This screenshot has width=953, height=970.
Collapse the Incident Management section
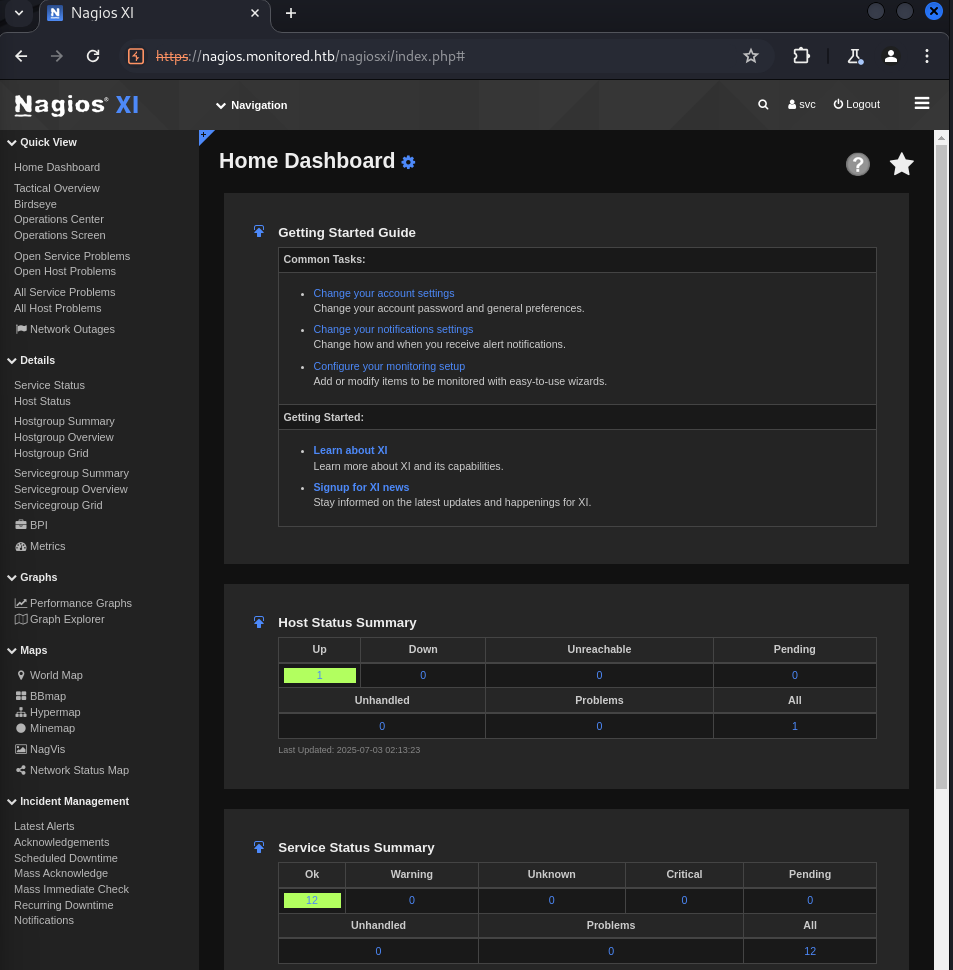68,801
